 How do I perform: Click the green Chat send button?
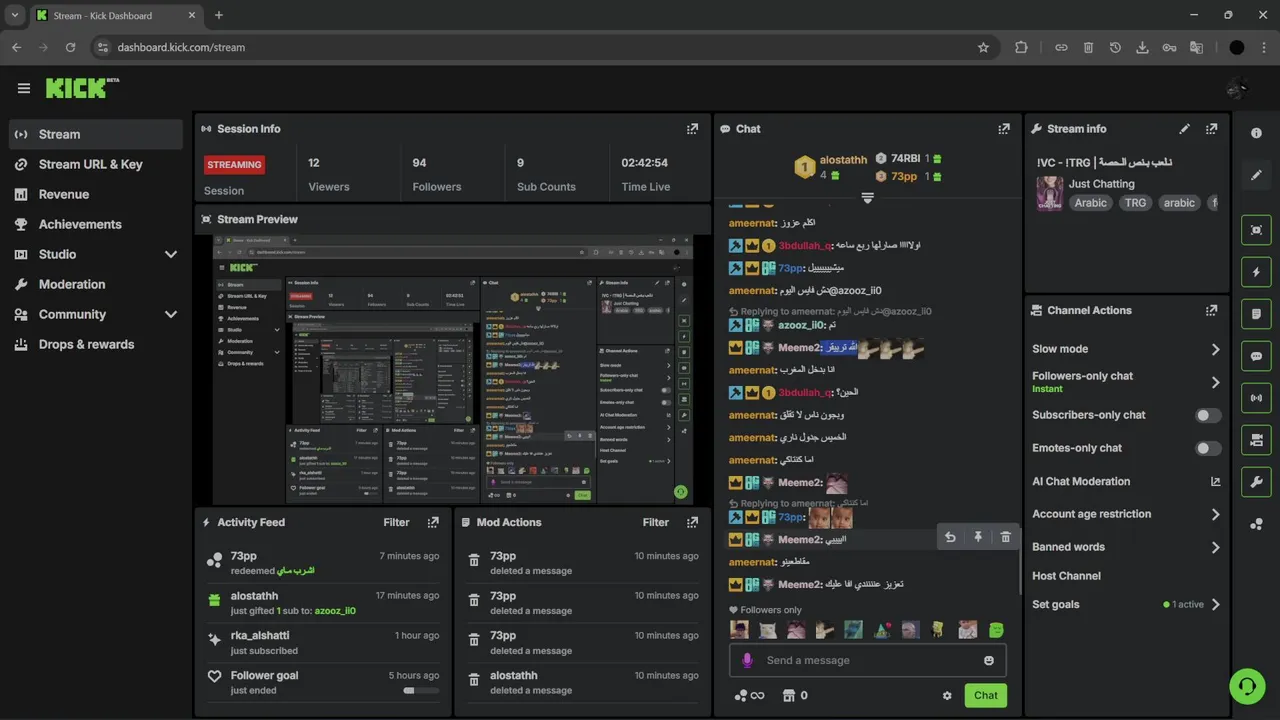[985, 696]
